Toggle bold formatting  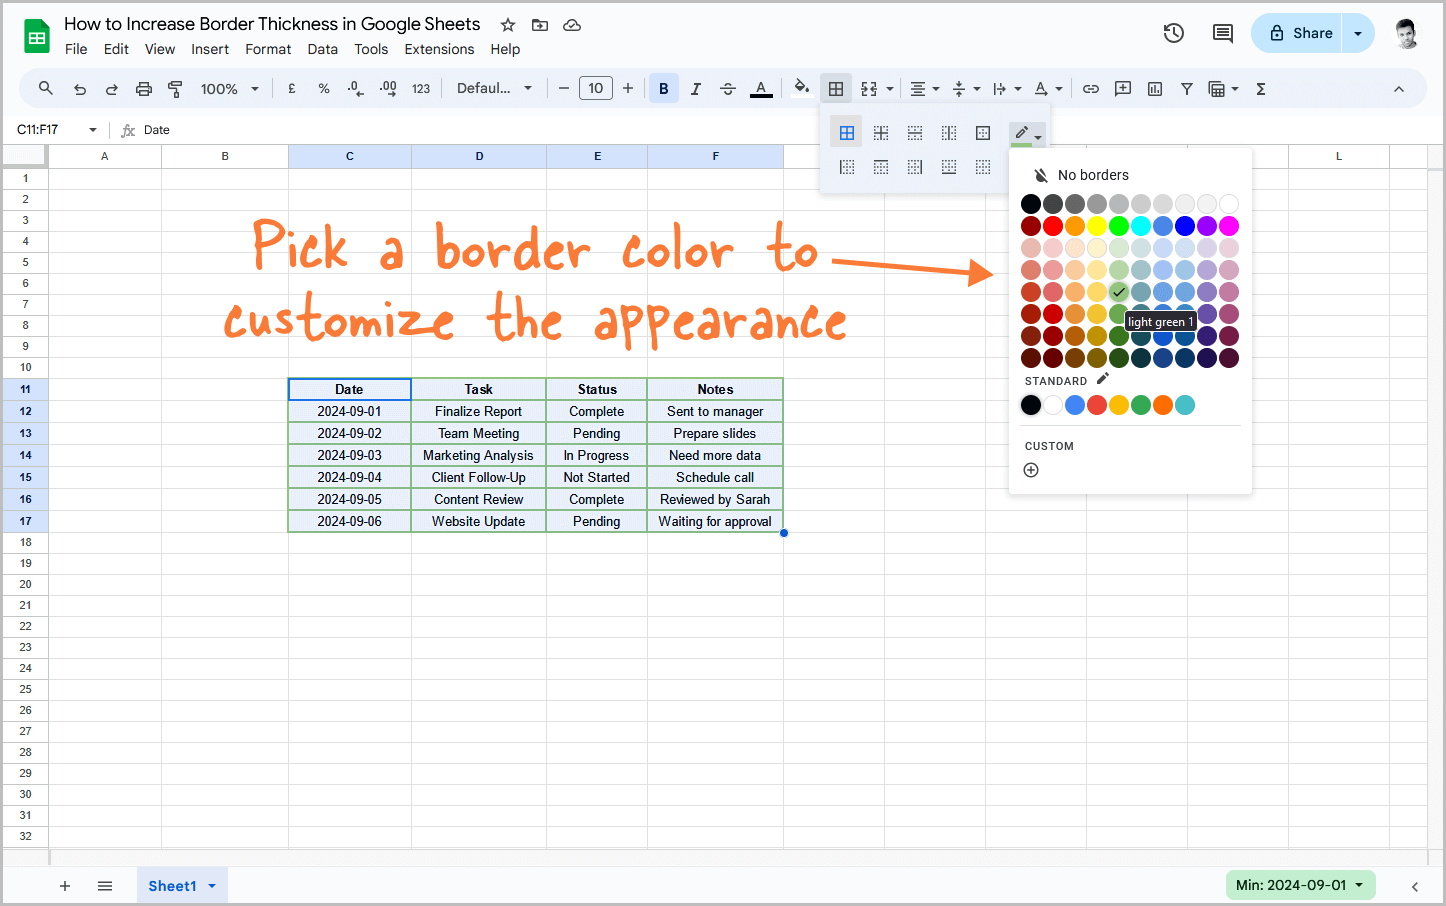coord(664,89)
